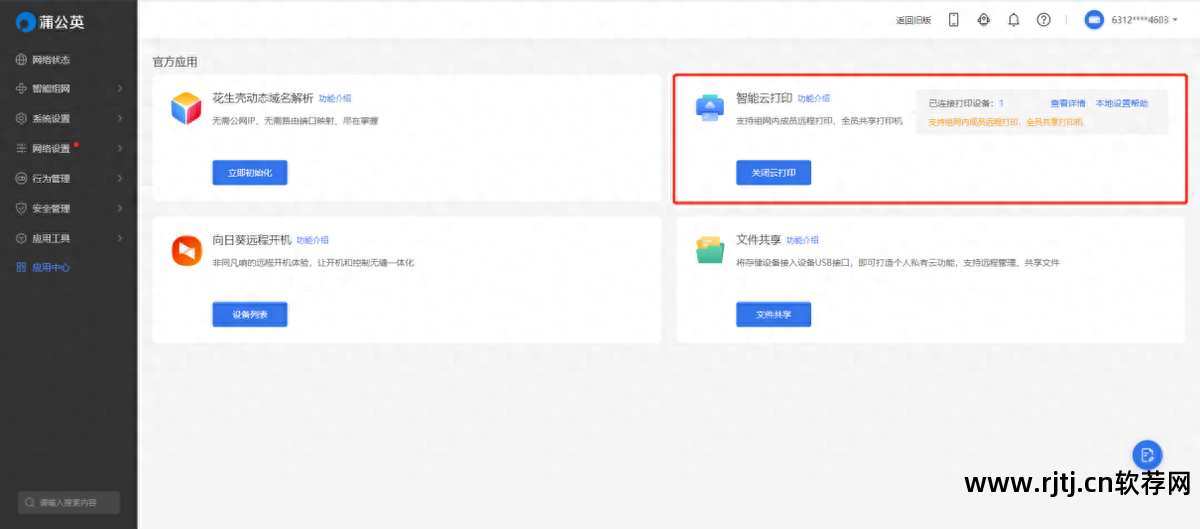This screenshot has width=1200, height=529.
Task: Click the 立即初始化 button
Action: click(249, 173)
